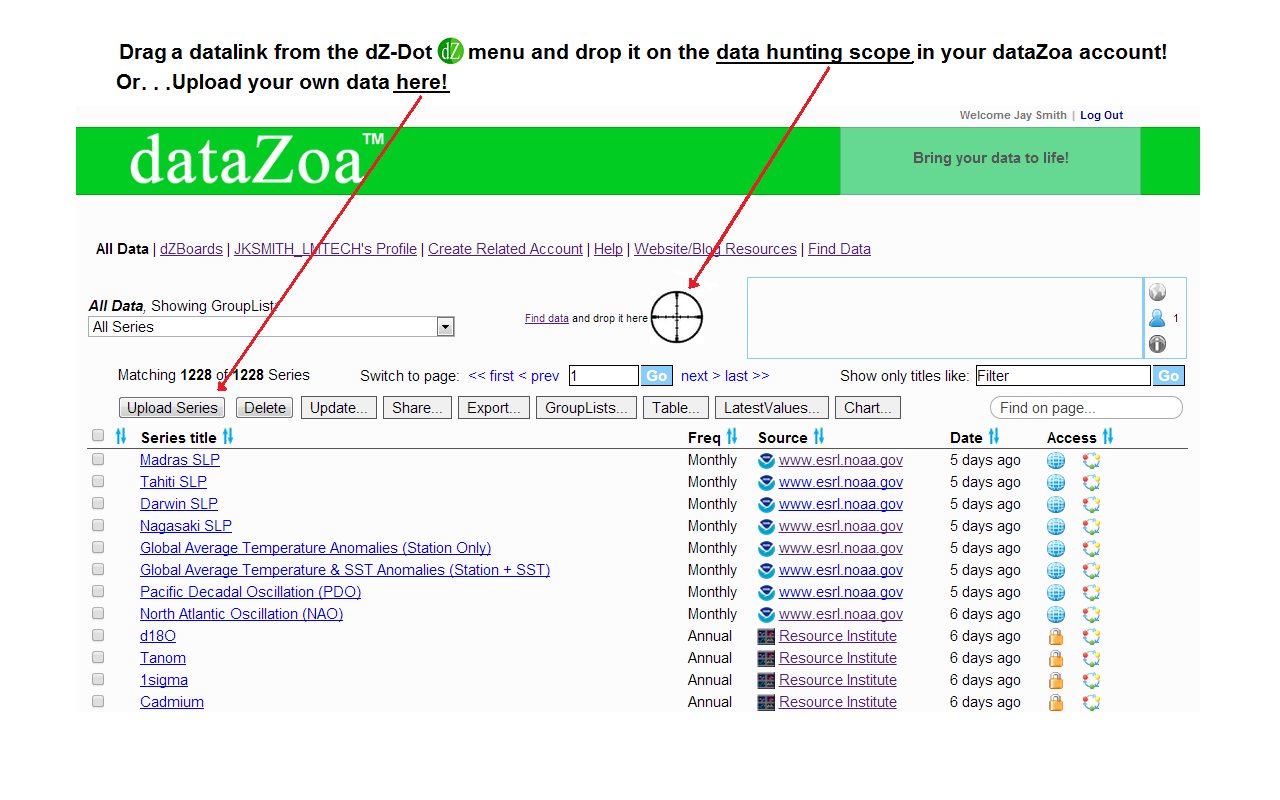Click the Series title sort arrows
This screenshot has width=1280, height=800.
tap(228, 436)
